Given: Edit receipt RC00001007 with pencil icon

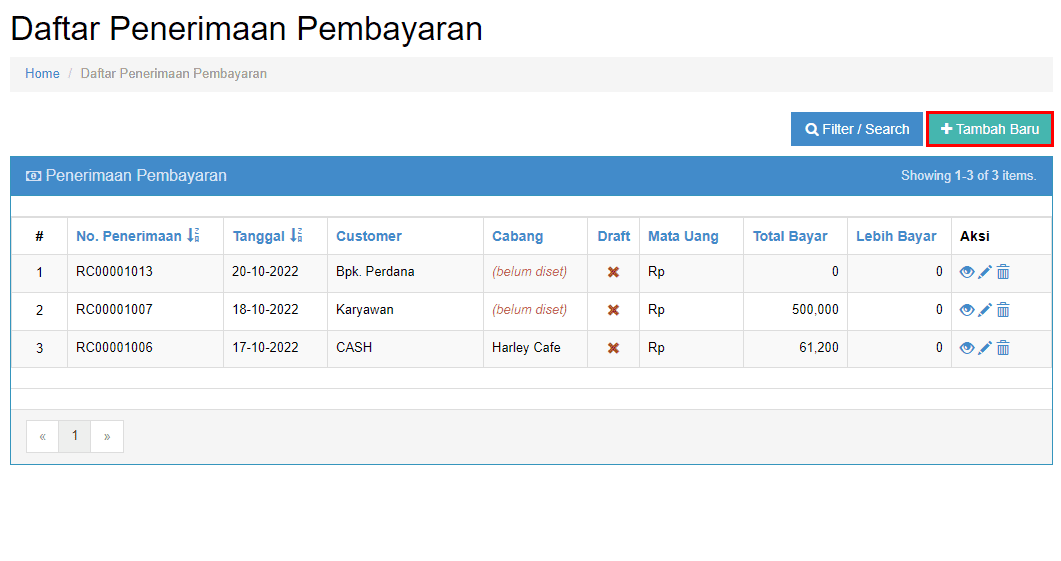Looking at the screenshot, I should (985, 310).
